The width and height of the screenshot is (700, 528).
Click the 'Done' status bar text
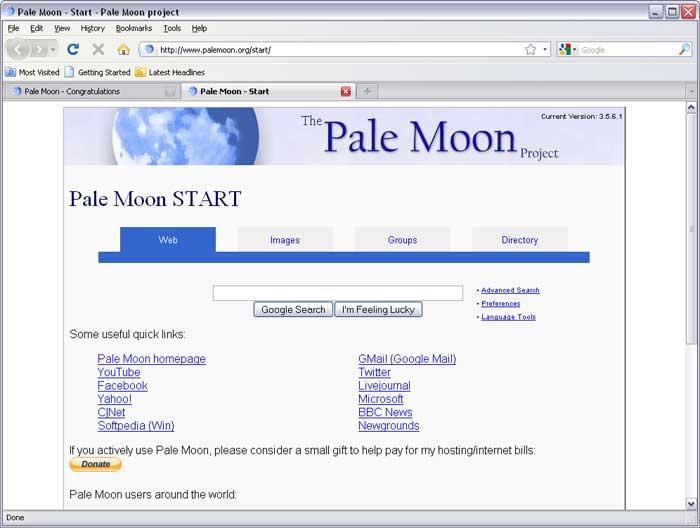15,518
